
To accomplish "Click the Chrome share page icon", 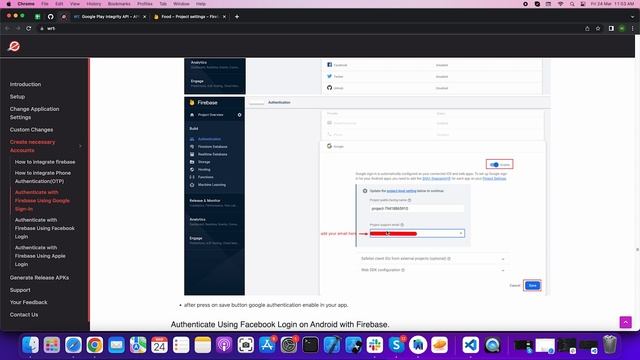I will point(587,28).
